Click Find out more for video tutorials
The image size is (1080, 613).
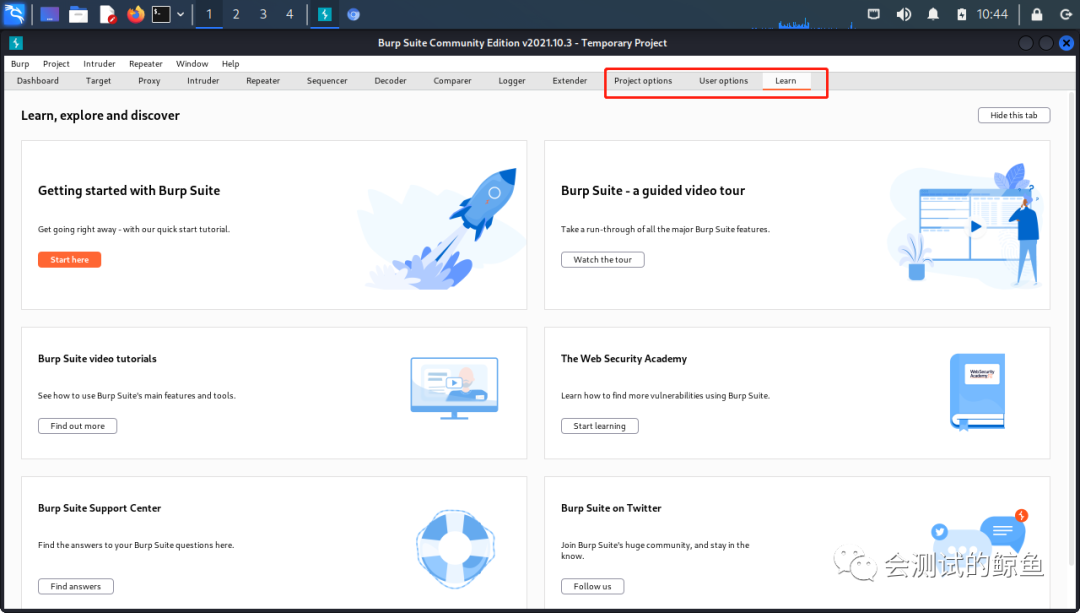point(78,426)
